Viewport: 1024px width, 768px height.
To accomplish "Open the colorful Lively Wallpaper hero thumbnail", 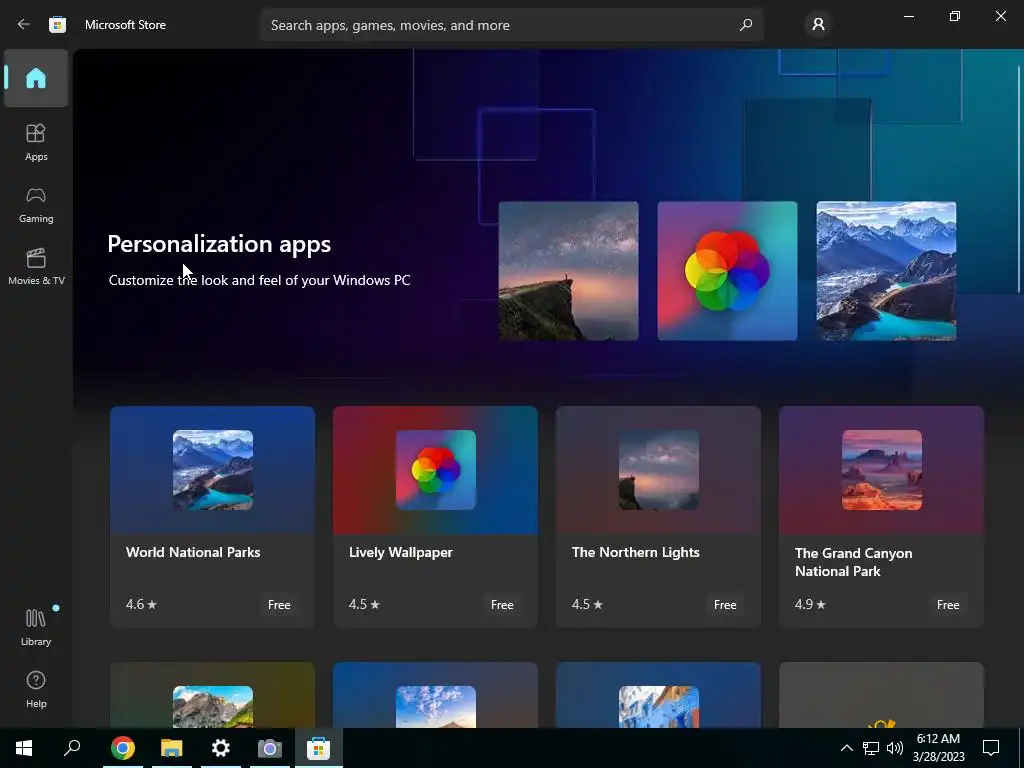I will 727,271.
